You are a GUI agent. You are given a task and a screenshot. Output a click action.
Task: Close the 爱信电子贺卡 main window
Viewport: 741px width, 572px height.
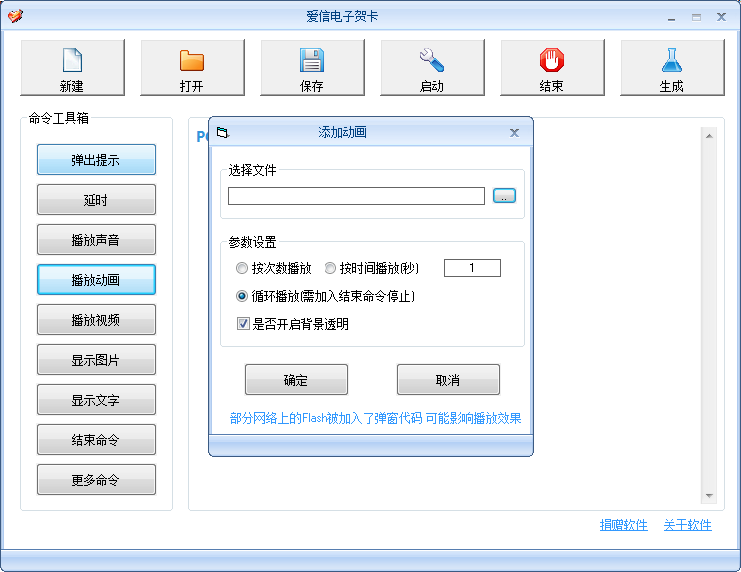pyautogui.click(x=721, y=17)
